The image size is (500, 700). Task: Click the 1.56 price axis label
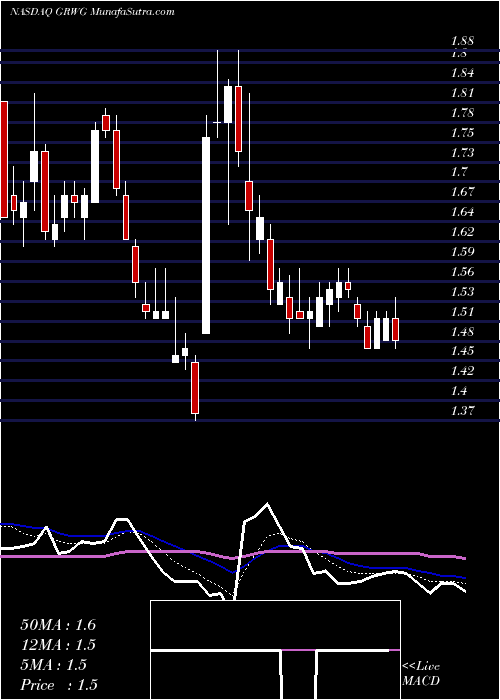coord(462,272)
